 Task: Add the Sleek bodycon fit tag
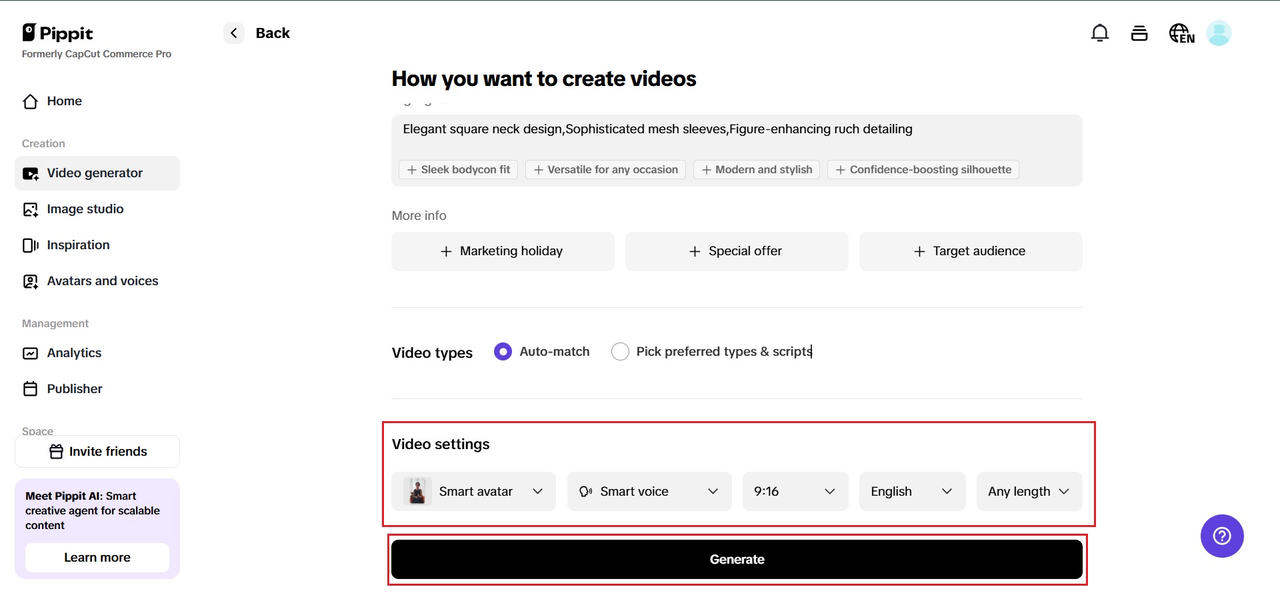pos(458,170)
